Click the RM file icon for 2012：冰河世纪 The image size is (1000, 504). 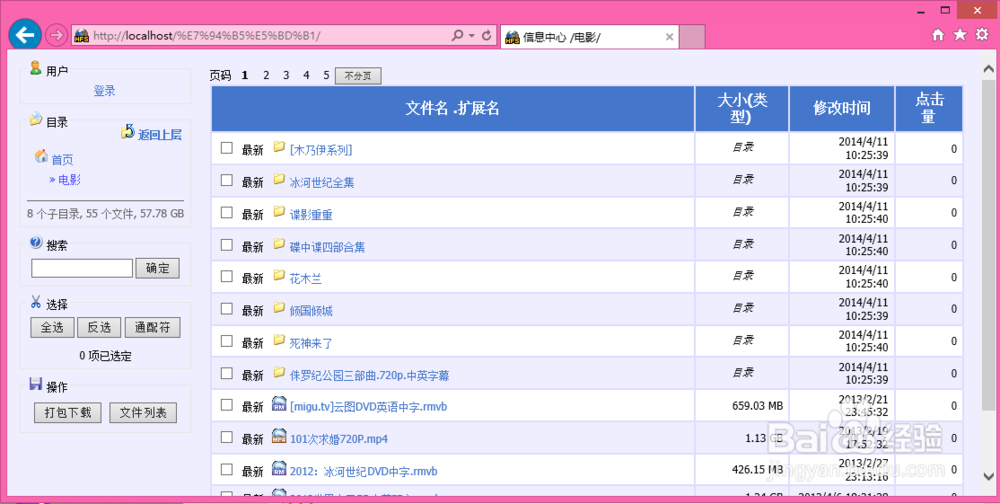point(279,469)
